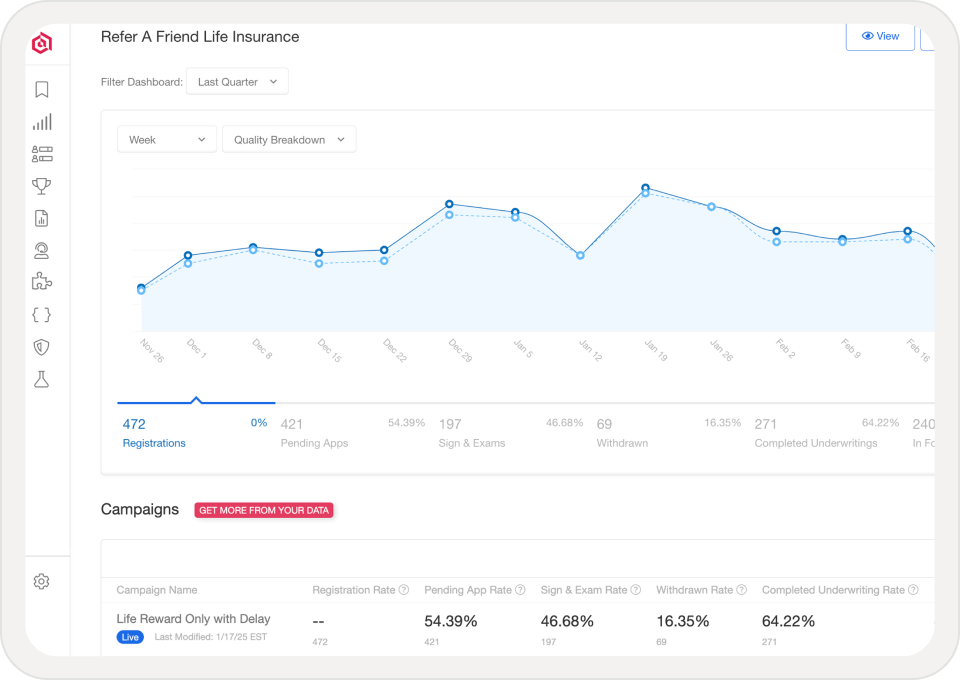Click the Live status badge

pos(130,637)
